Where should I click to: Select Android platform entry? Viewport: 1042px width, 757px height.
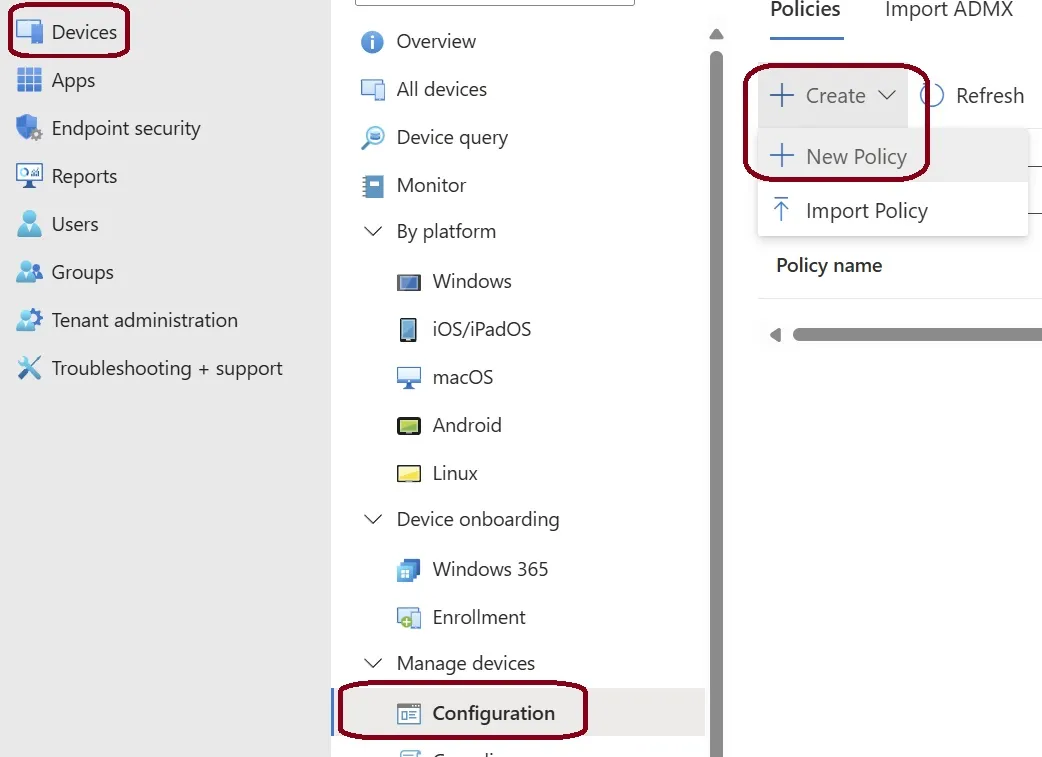pos(467,425)
